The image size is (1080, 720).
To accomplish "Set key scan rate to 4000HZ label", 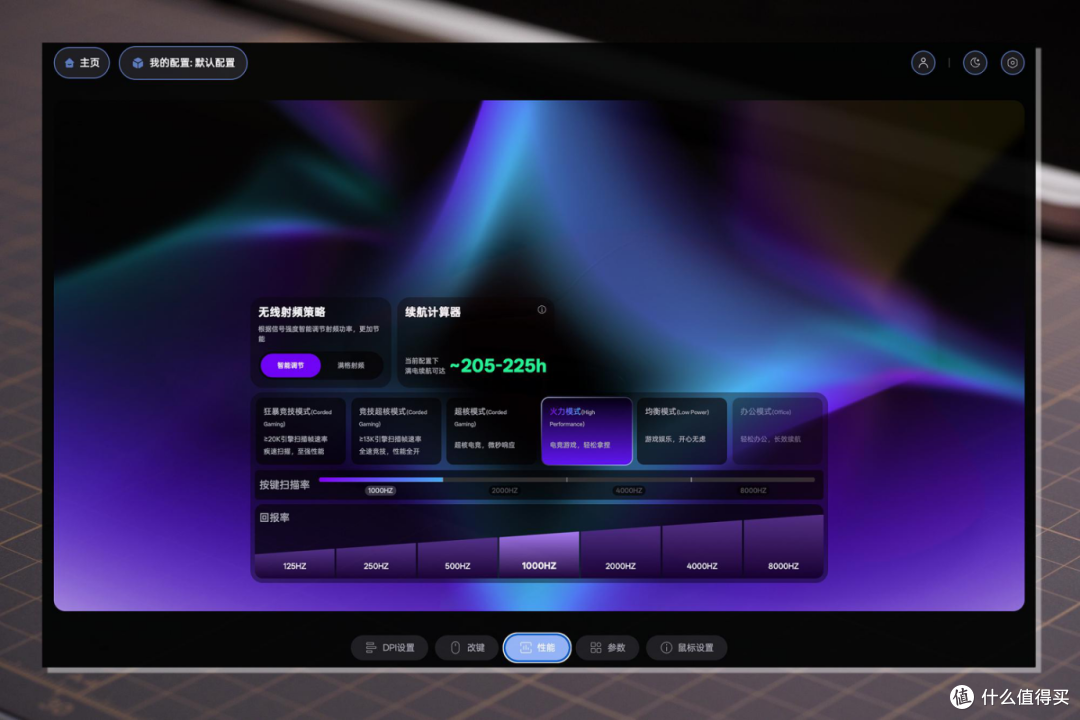I will tap(629, 491).
